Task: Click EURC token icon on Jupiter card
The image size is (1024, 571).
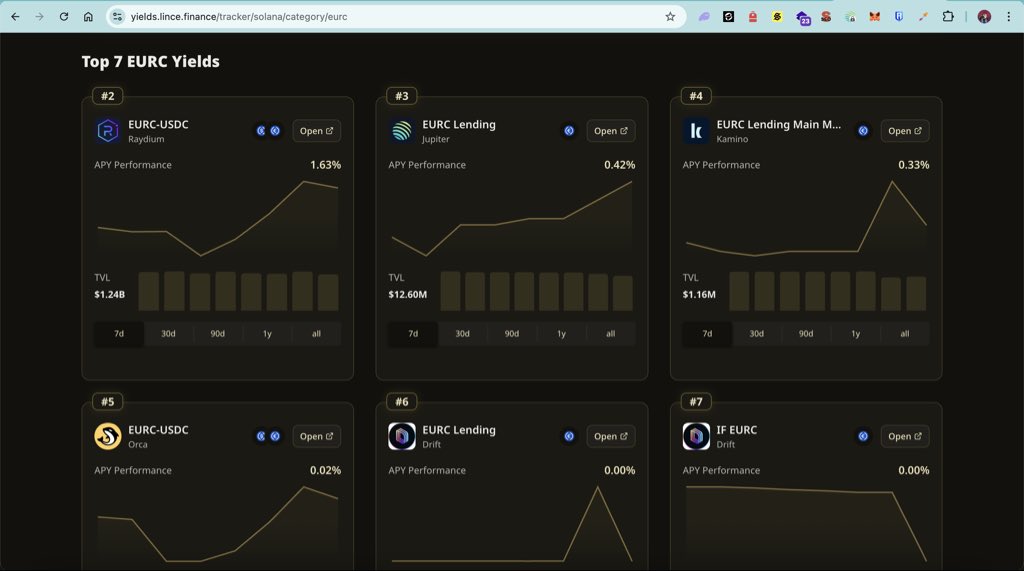Action: click(569, 131)
